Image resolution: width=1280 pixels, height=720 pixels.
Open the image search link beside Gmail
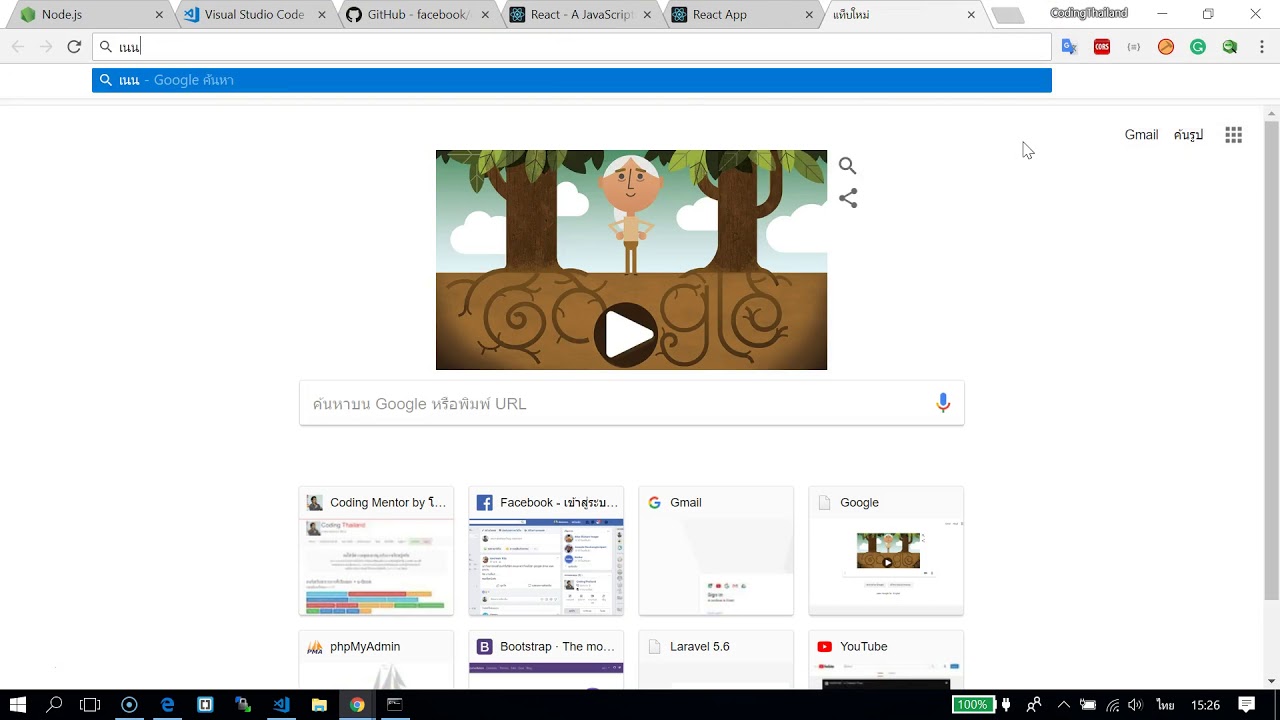[1188, 135]
